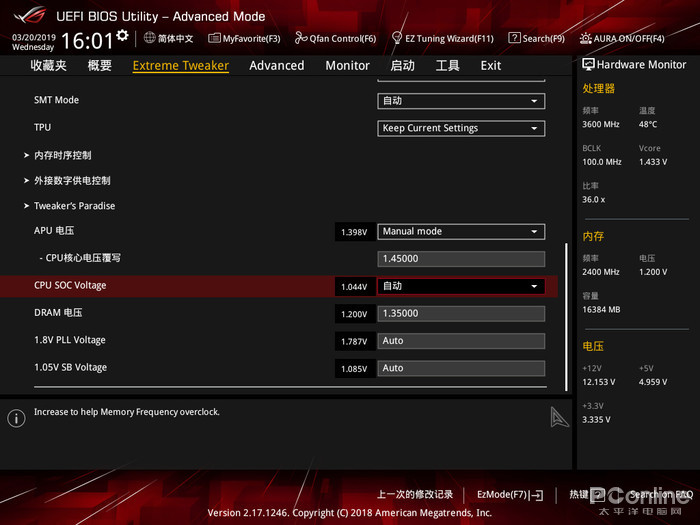Select the CPU SOC Voltage row label
The width and height of the screenshot is (700, 525).
(70, 285)
